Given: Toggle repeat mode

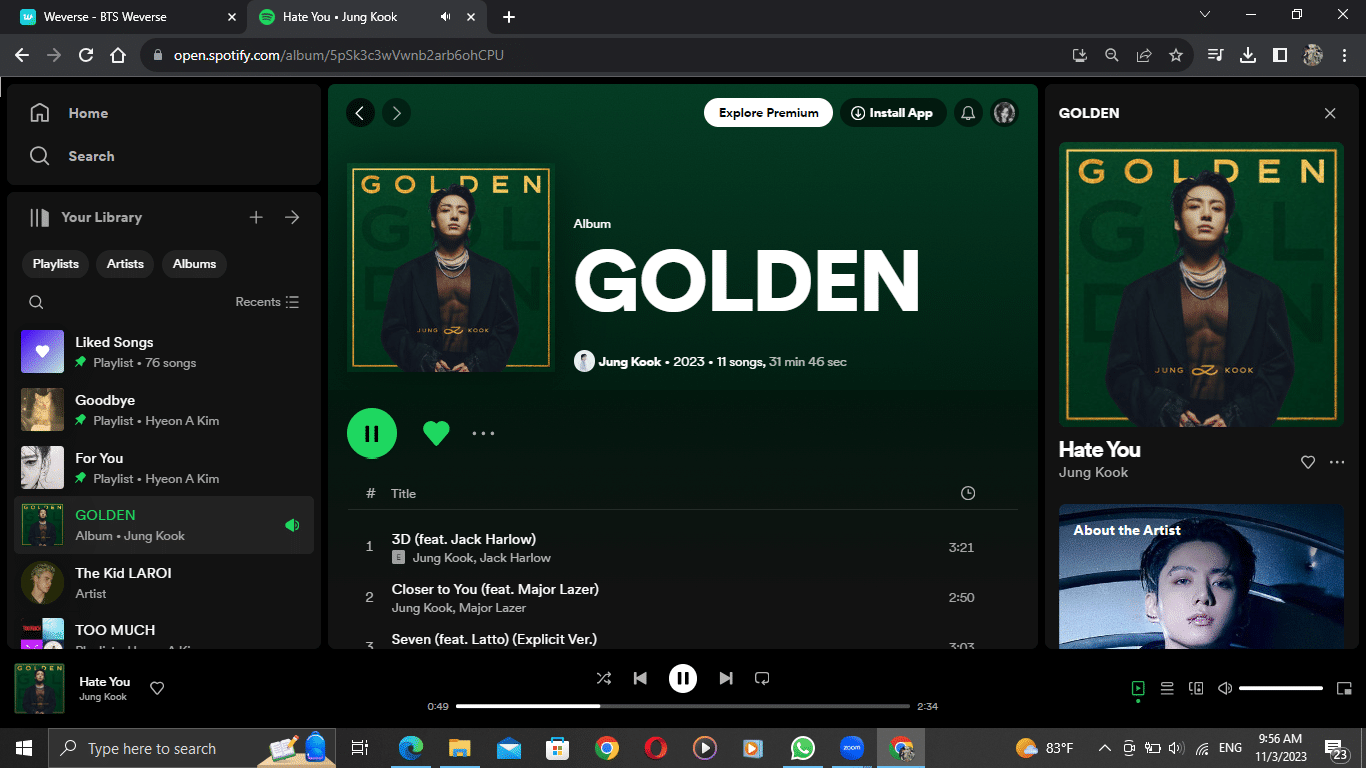Looking at the screenshot, I should (x=762, y=678).
